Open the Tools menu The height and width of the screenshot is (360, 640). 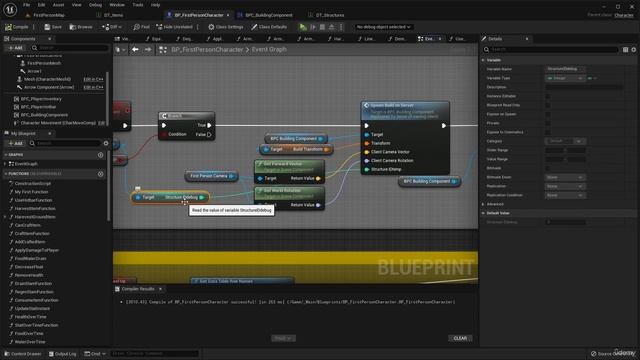(138, 5)
